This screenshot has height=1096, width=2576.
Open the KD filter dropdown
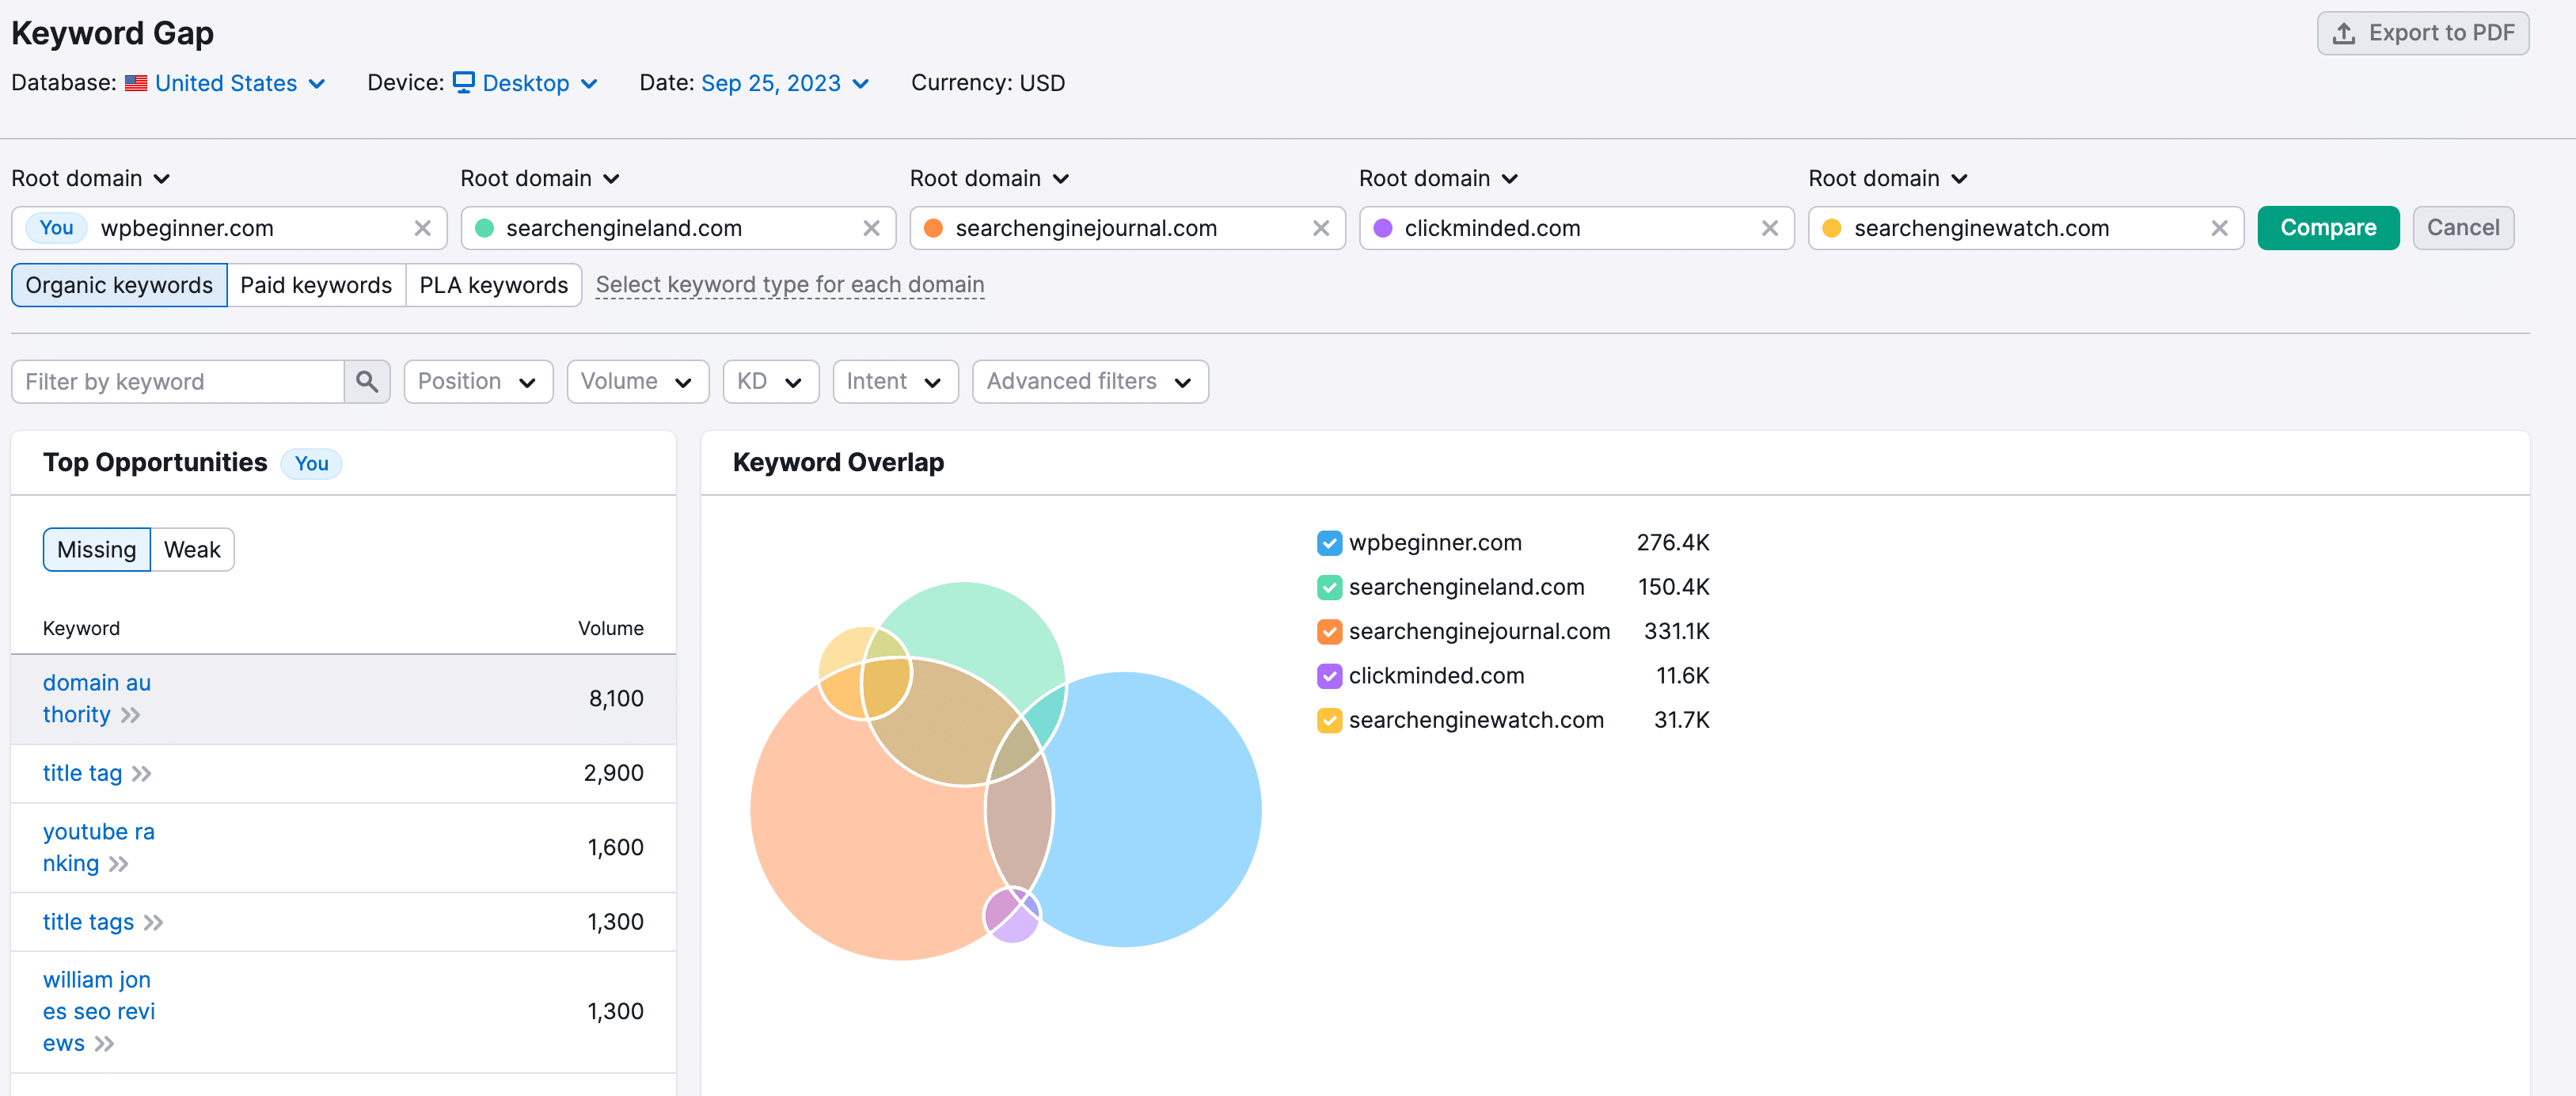pos(771,382)
